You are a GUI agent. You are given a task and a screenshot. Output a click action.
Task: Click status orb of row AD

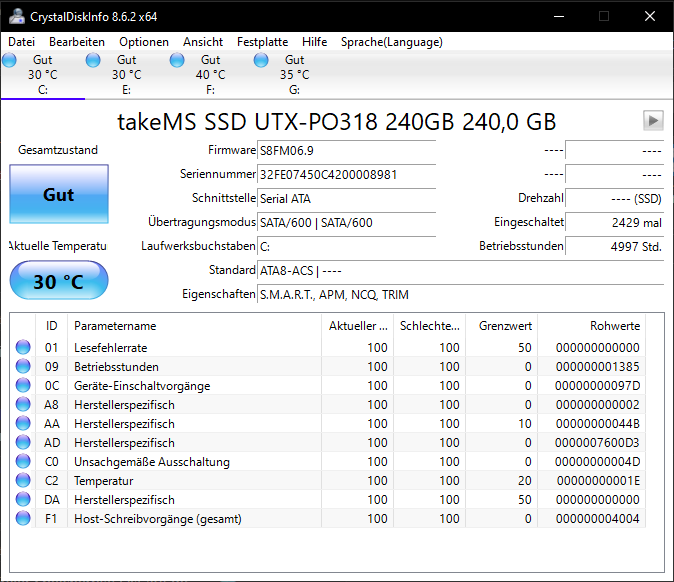tap(23, 442)
